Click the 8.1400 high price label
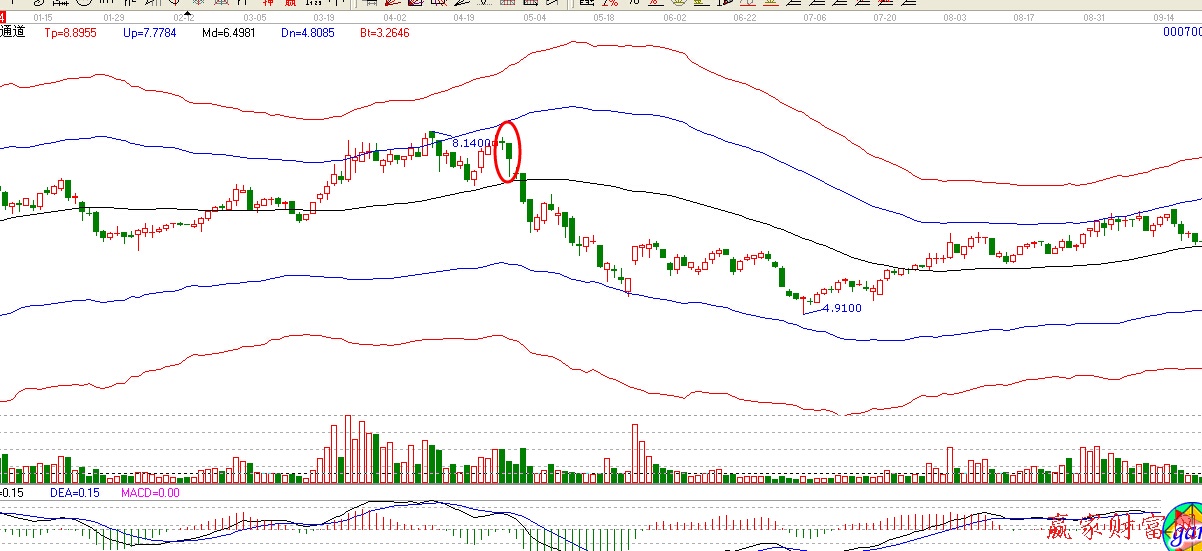This screenshot has height=551, width=1202. pos(472,144)
